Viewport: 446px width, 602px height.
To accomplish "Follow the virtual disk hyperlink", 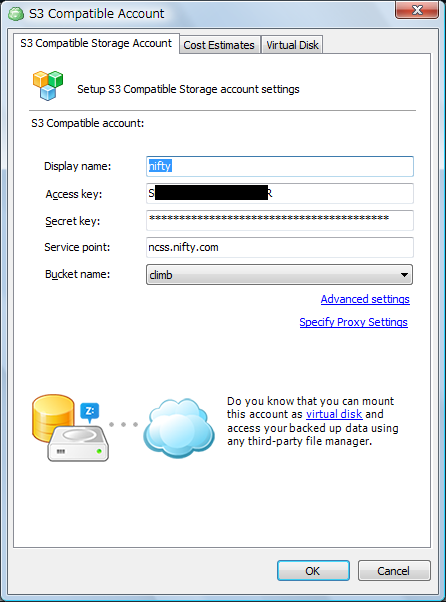I will click(334, 414).
